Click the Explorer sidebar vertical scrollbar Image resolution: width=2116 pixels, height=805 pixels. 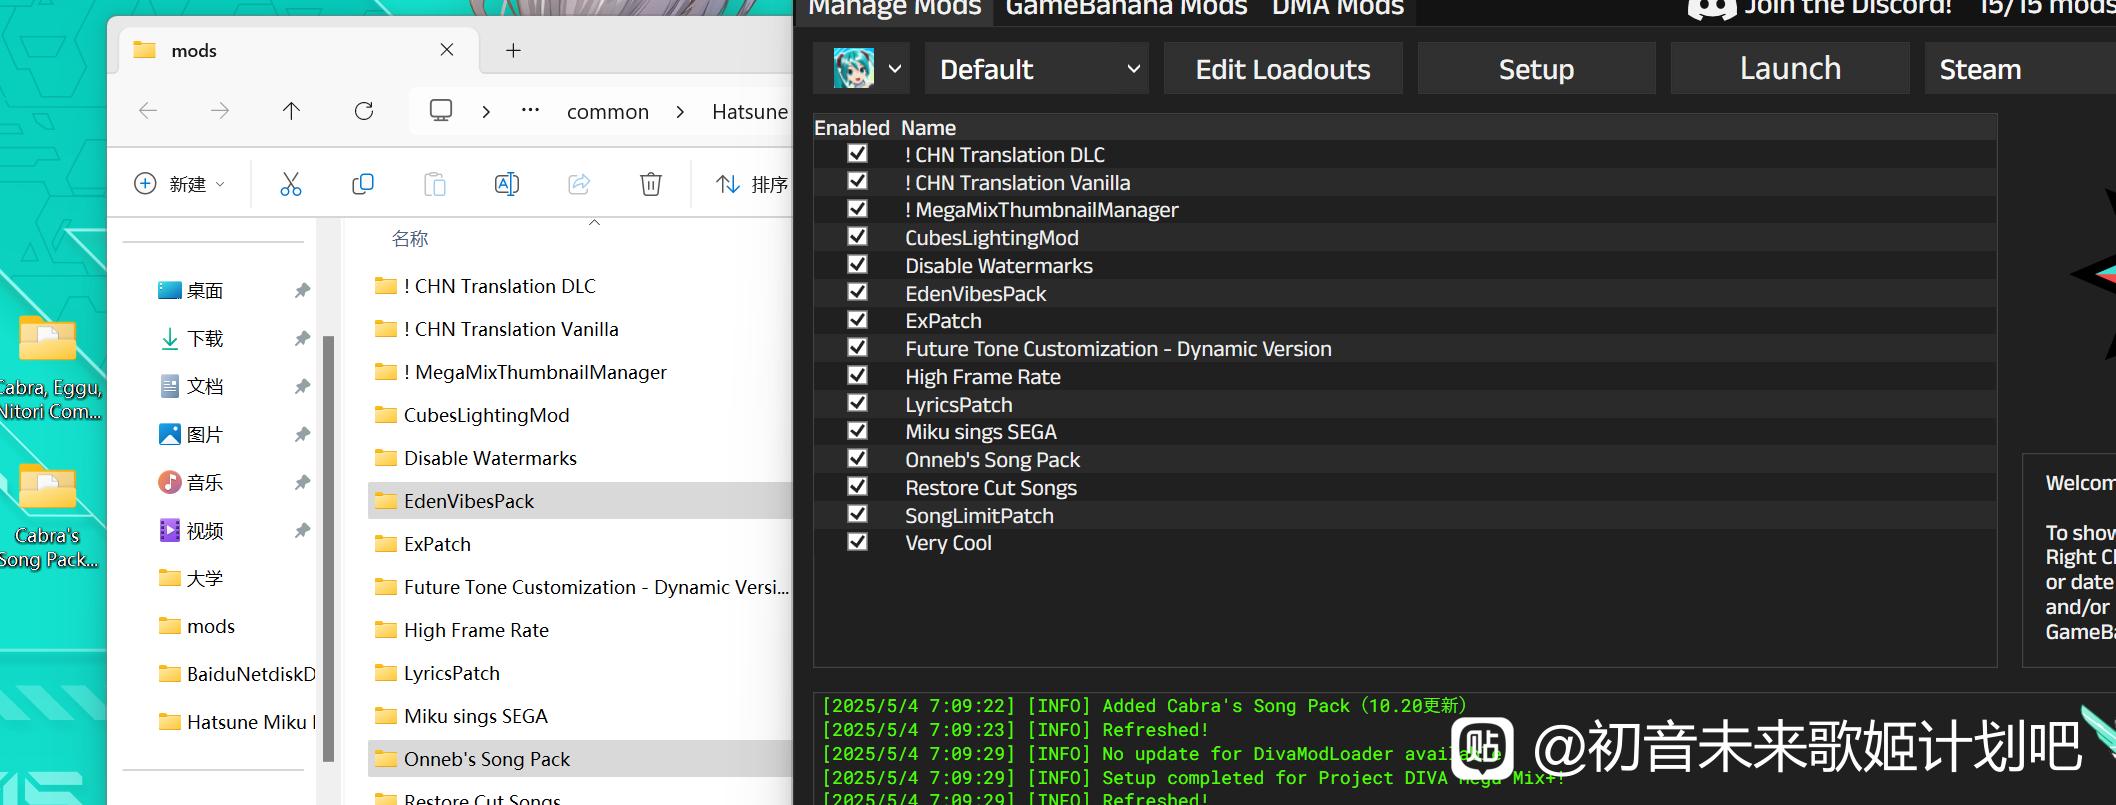pos(328,548)
